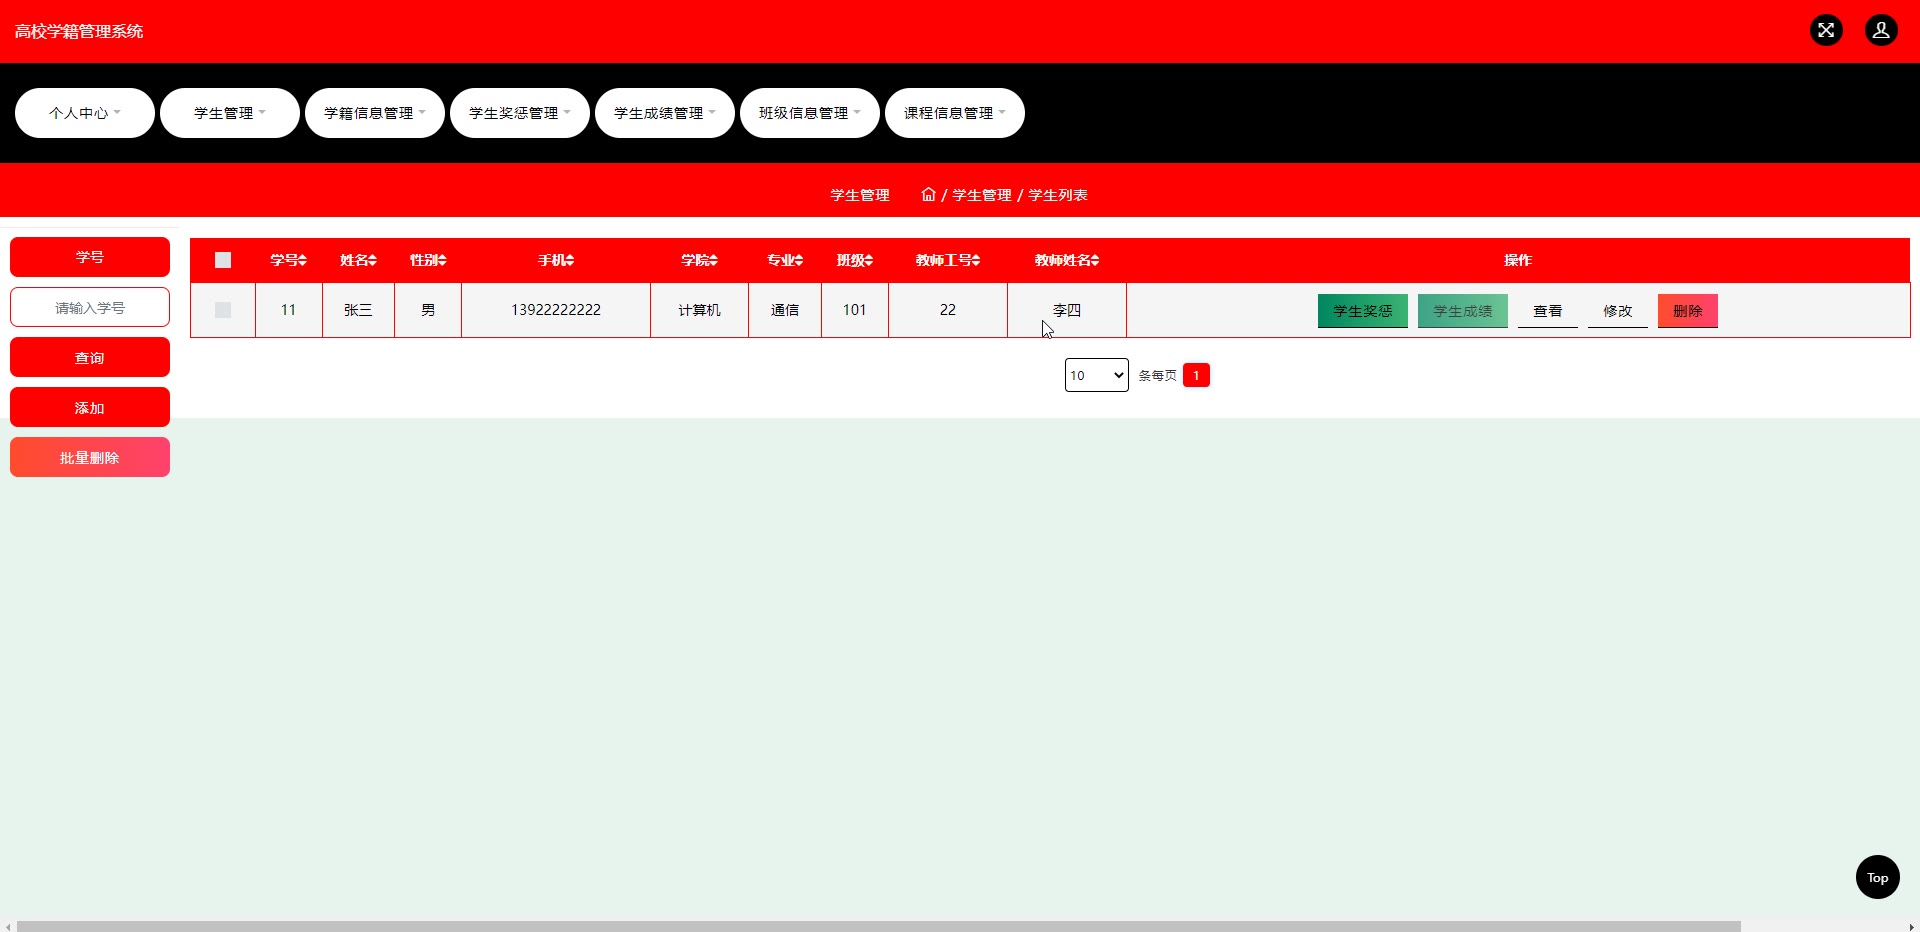
Task: Click the 批量删除 batch delete button
Action: tap(90, 457)
